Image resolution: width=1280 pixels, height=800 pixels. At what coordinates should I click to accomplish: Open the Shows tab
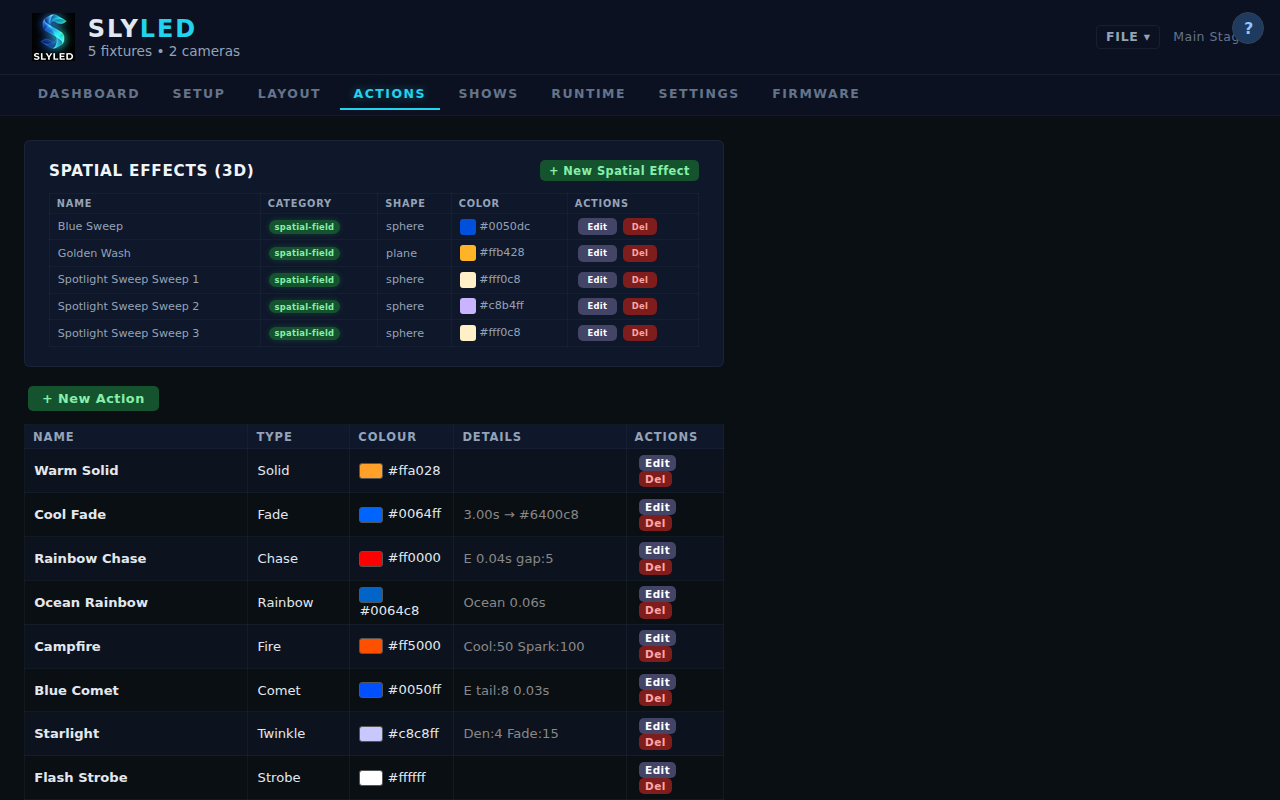[x=488, y=93]
